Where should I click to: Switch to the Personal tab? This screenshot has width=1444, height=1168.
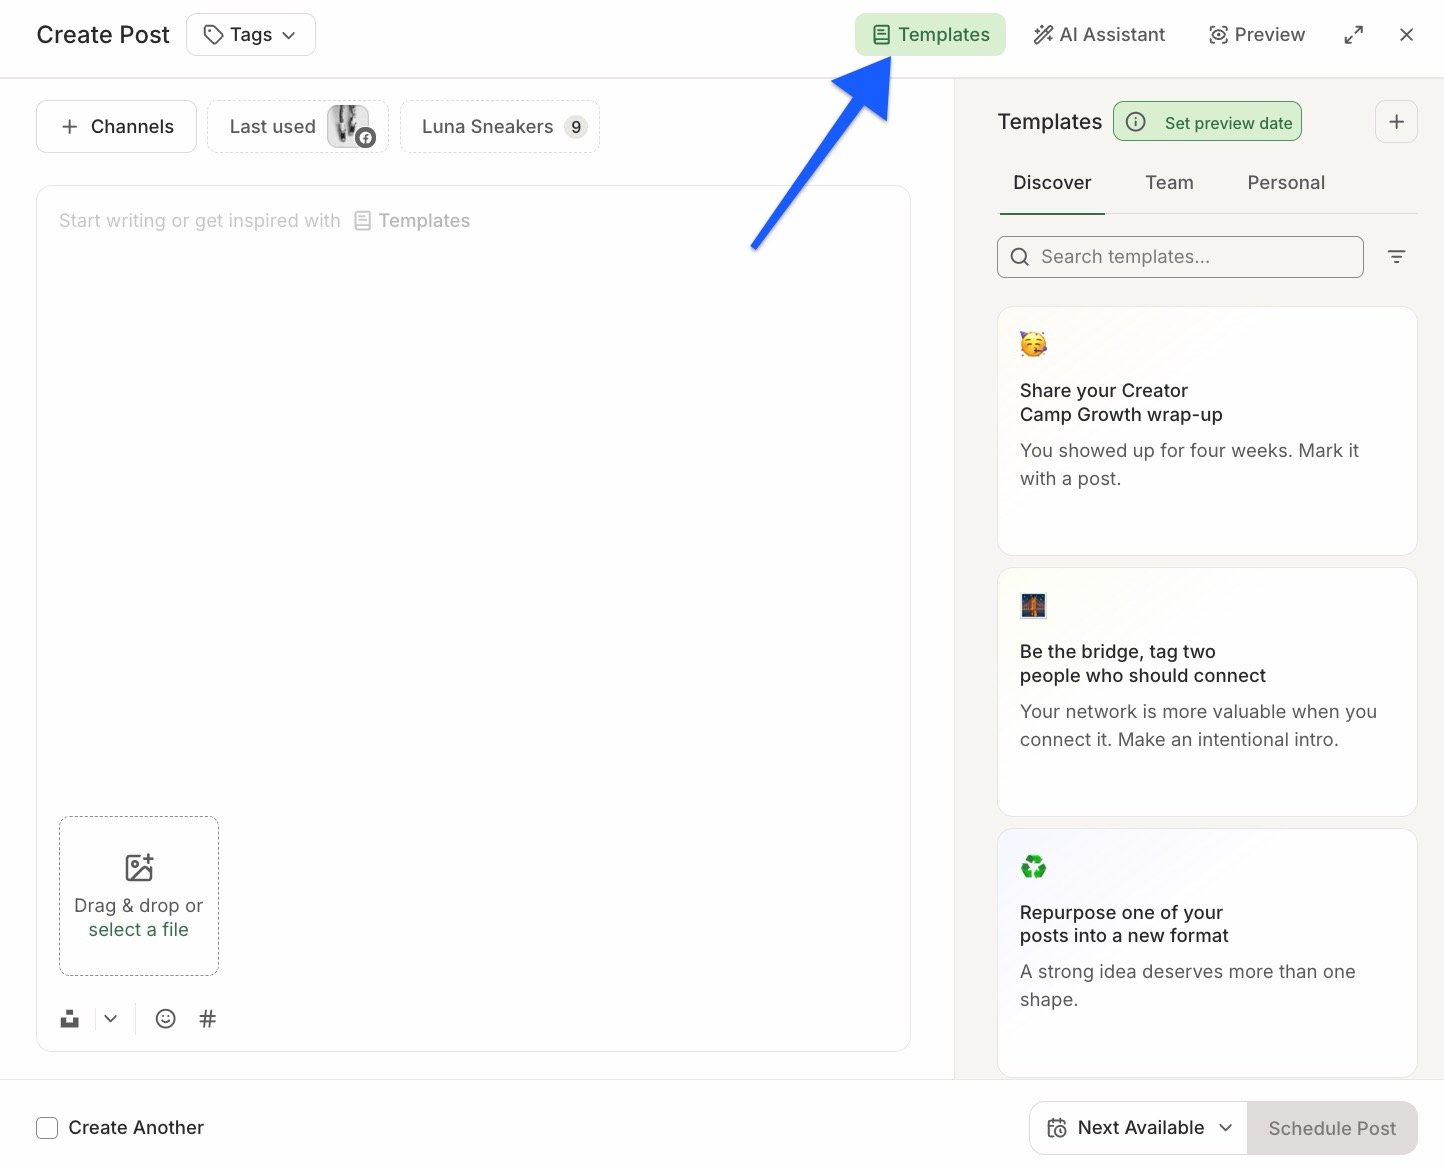click(x=1286, y=183)
